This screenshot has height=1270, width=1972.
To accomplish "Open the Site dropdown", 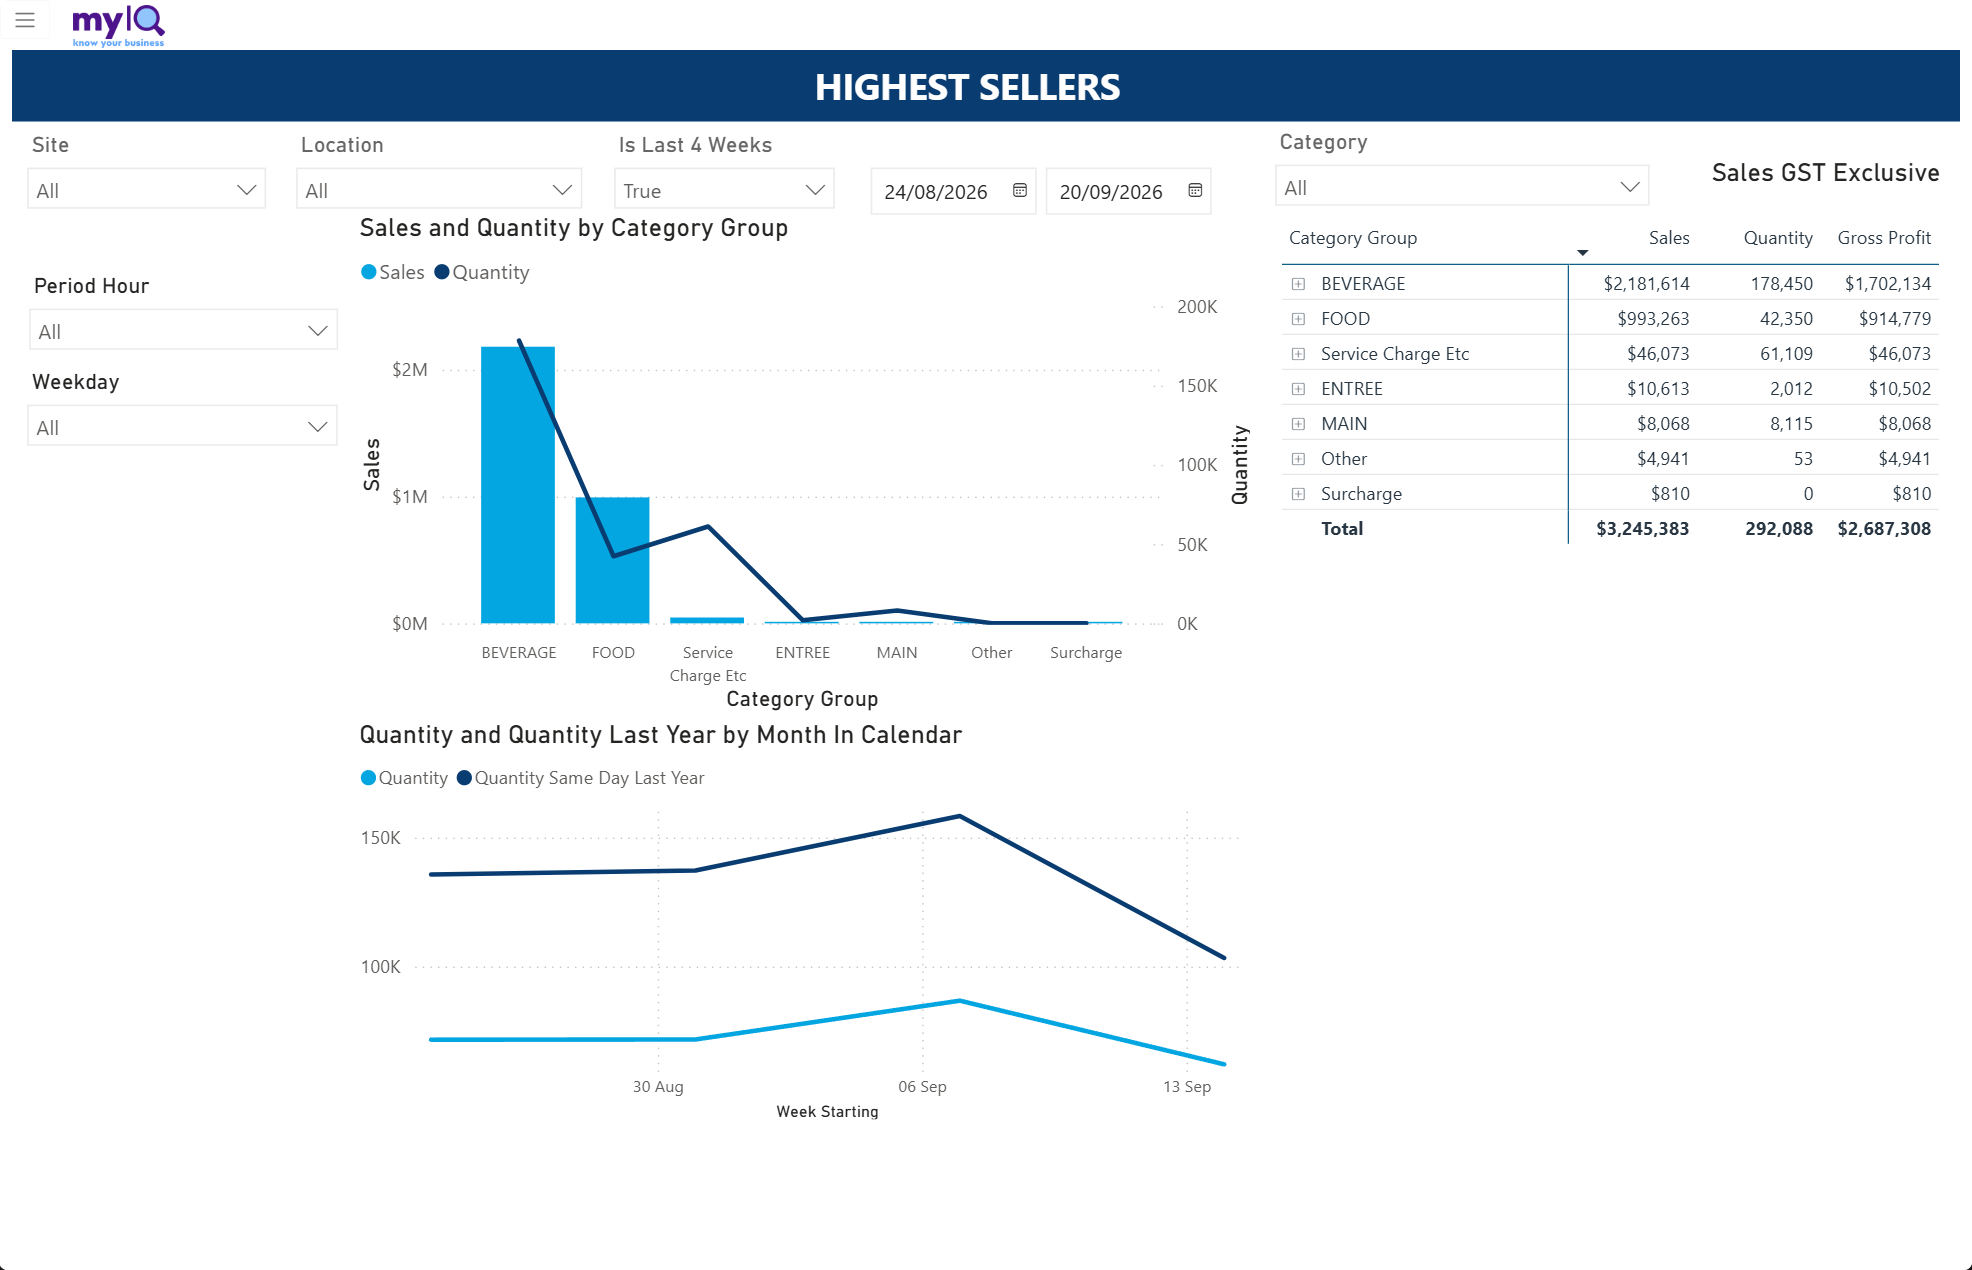I will click(x=147, y=190).
